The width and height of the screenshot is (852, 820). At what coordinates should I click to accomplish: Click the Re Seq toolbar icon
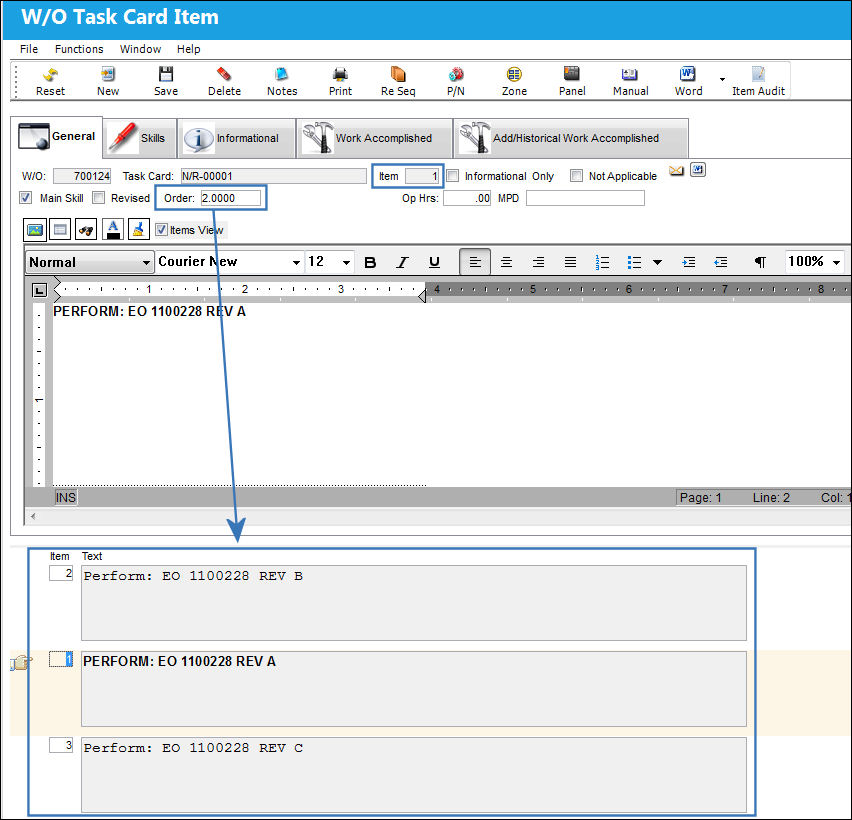[398, 81]
